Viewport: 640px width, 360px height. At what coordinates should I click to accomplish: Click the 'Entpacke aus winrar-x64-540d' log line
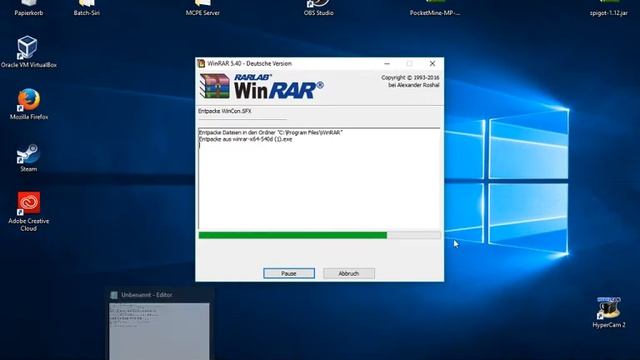[x=245, y=139]
